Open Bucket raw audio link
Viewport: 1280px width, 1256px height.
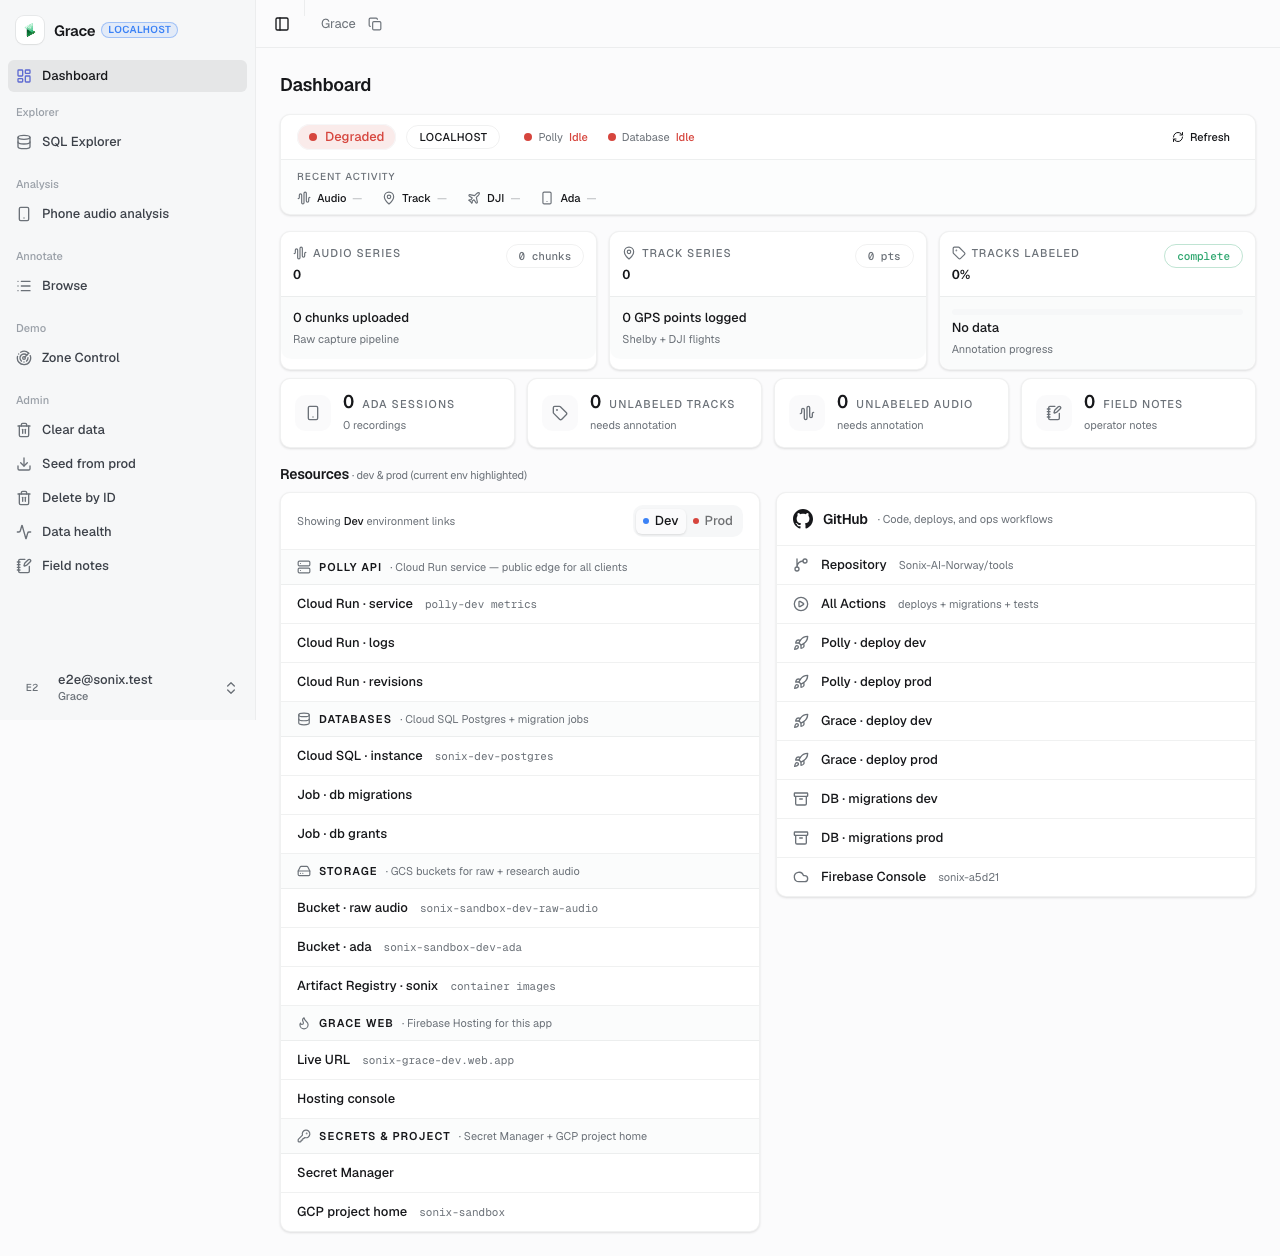[520, 908]
